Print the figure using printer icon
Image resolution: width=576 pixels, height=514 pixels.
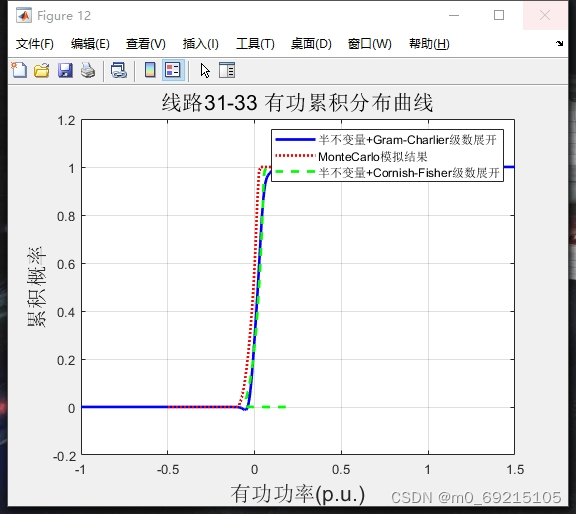[88, 70]
